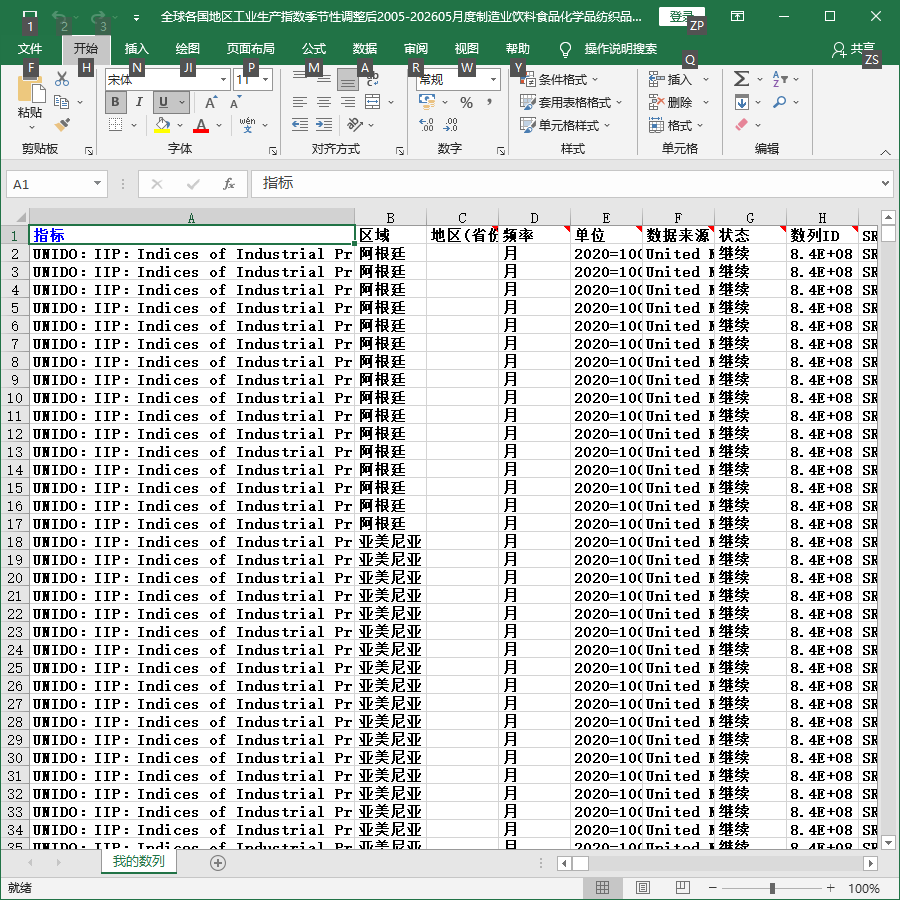Click the Clear eraser icon
This screenshot has width=900, height=900.
click(x=742, y=125)
